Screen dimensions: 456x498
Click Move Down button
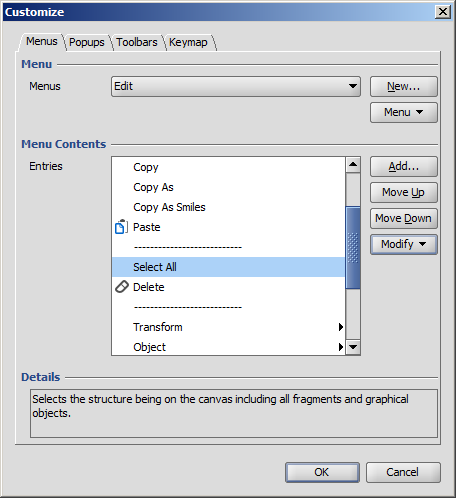(x=404, y=218)
